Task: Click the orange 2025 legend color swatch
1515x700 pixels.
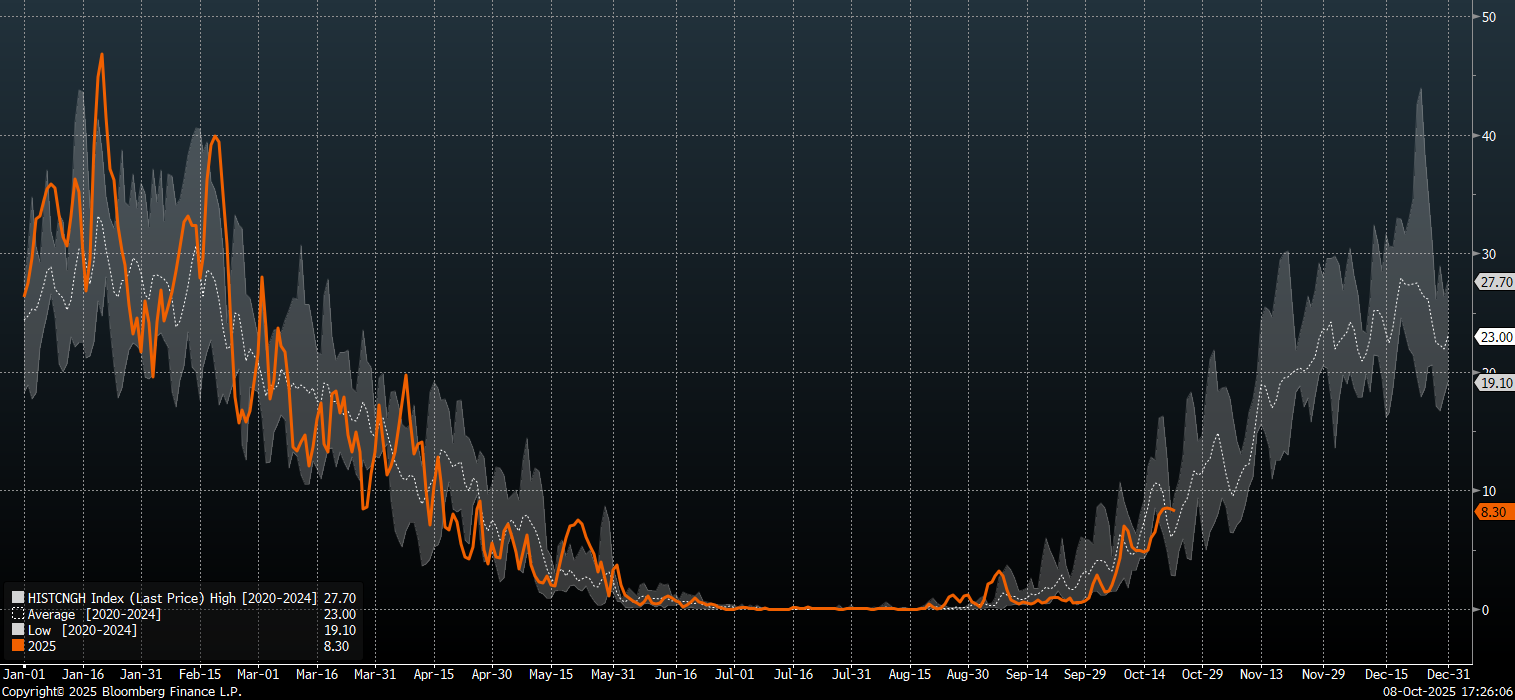Action: (x=18, y=646)
